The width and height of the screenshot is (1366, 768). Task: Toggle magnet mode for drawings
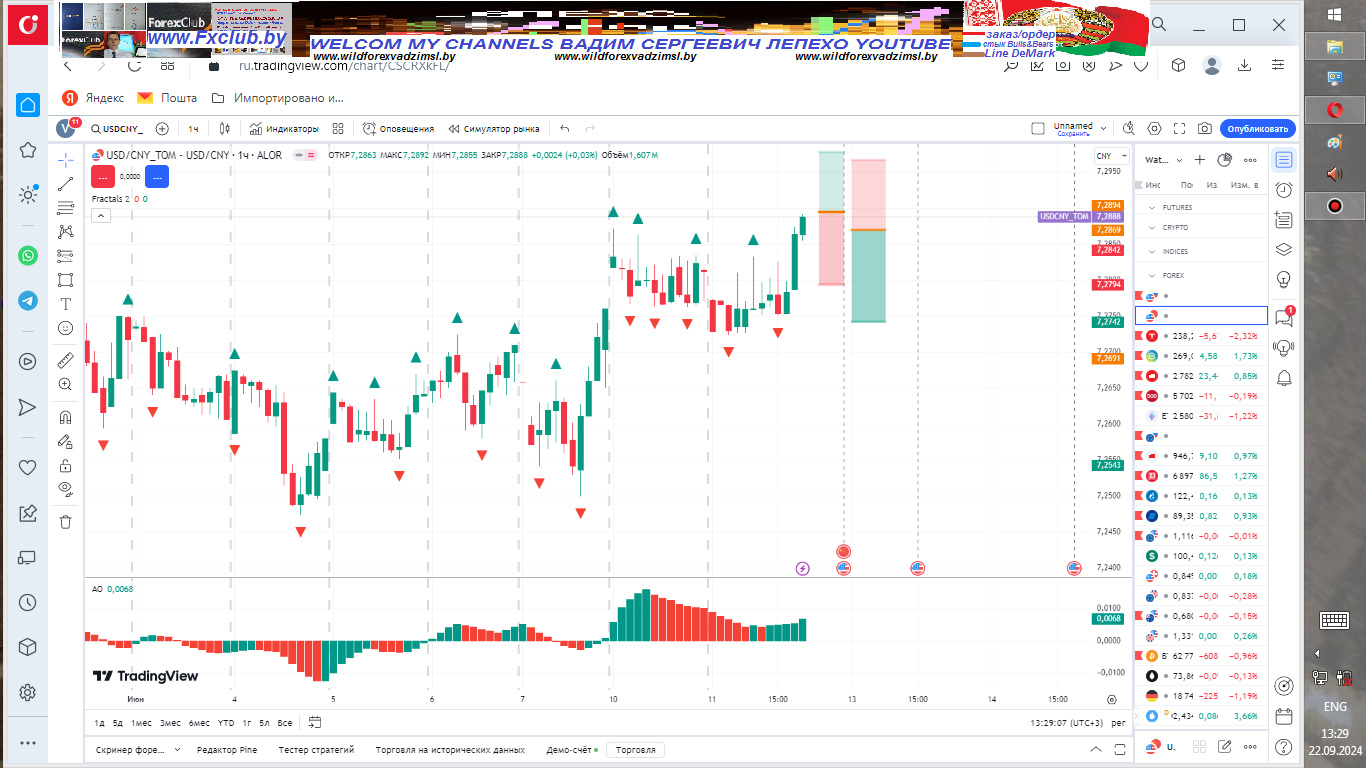[65, 417]
